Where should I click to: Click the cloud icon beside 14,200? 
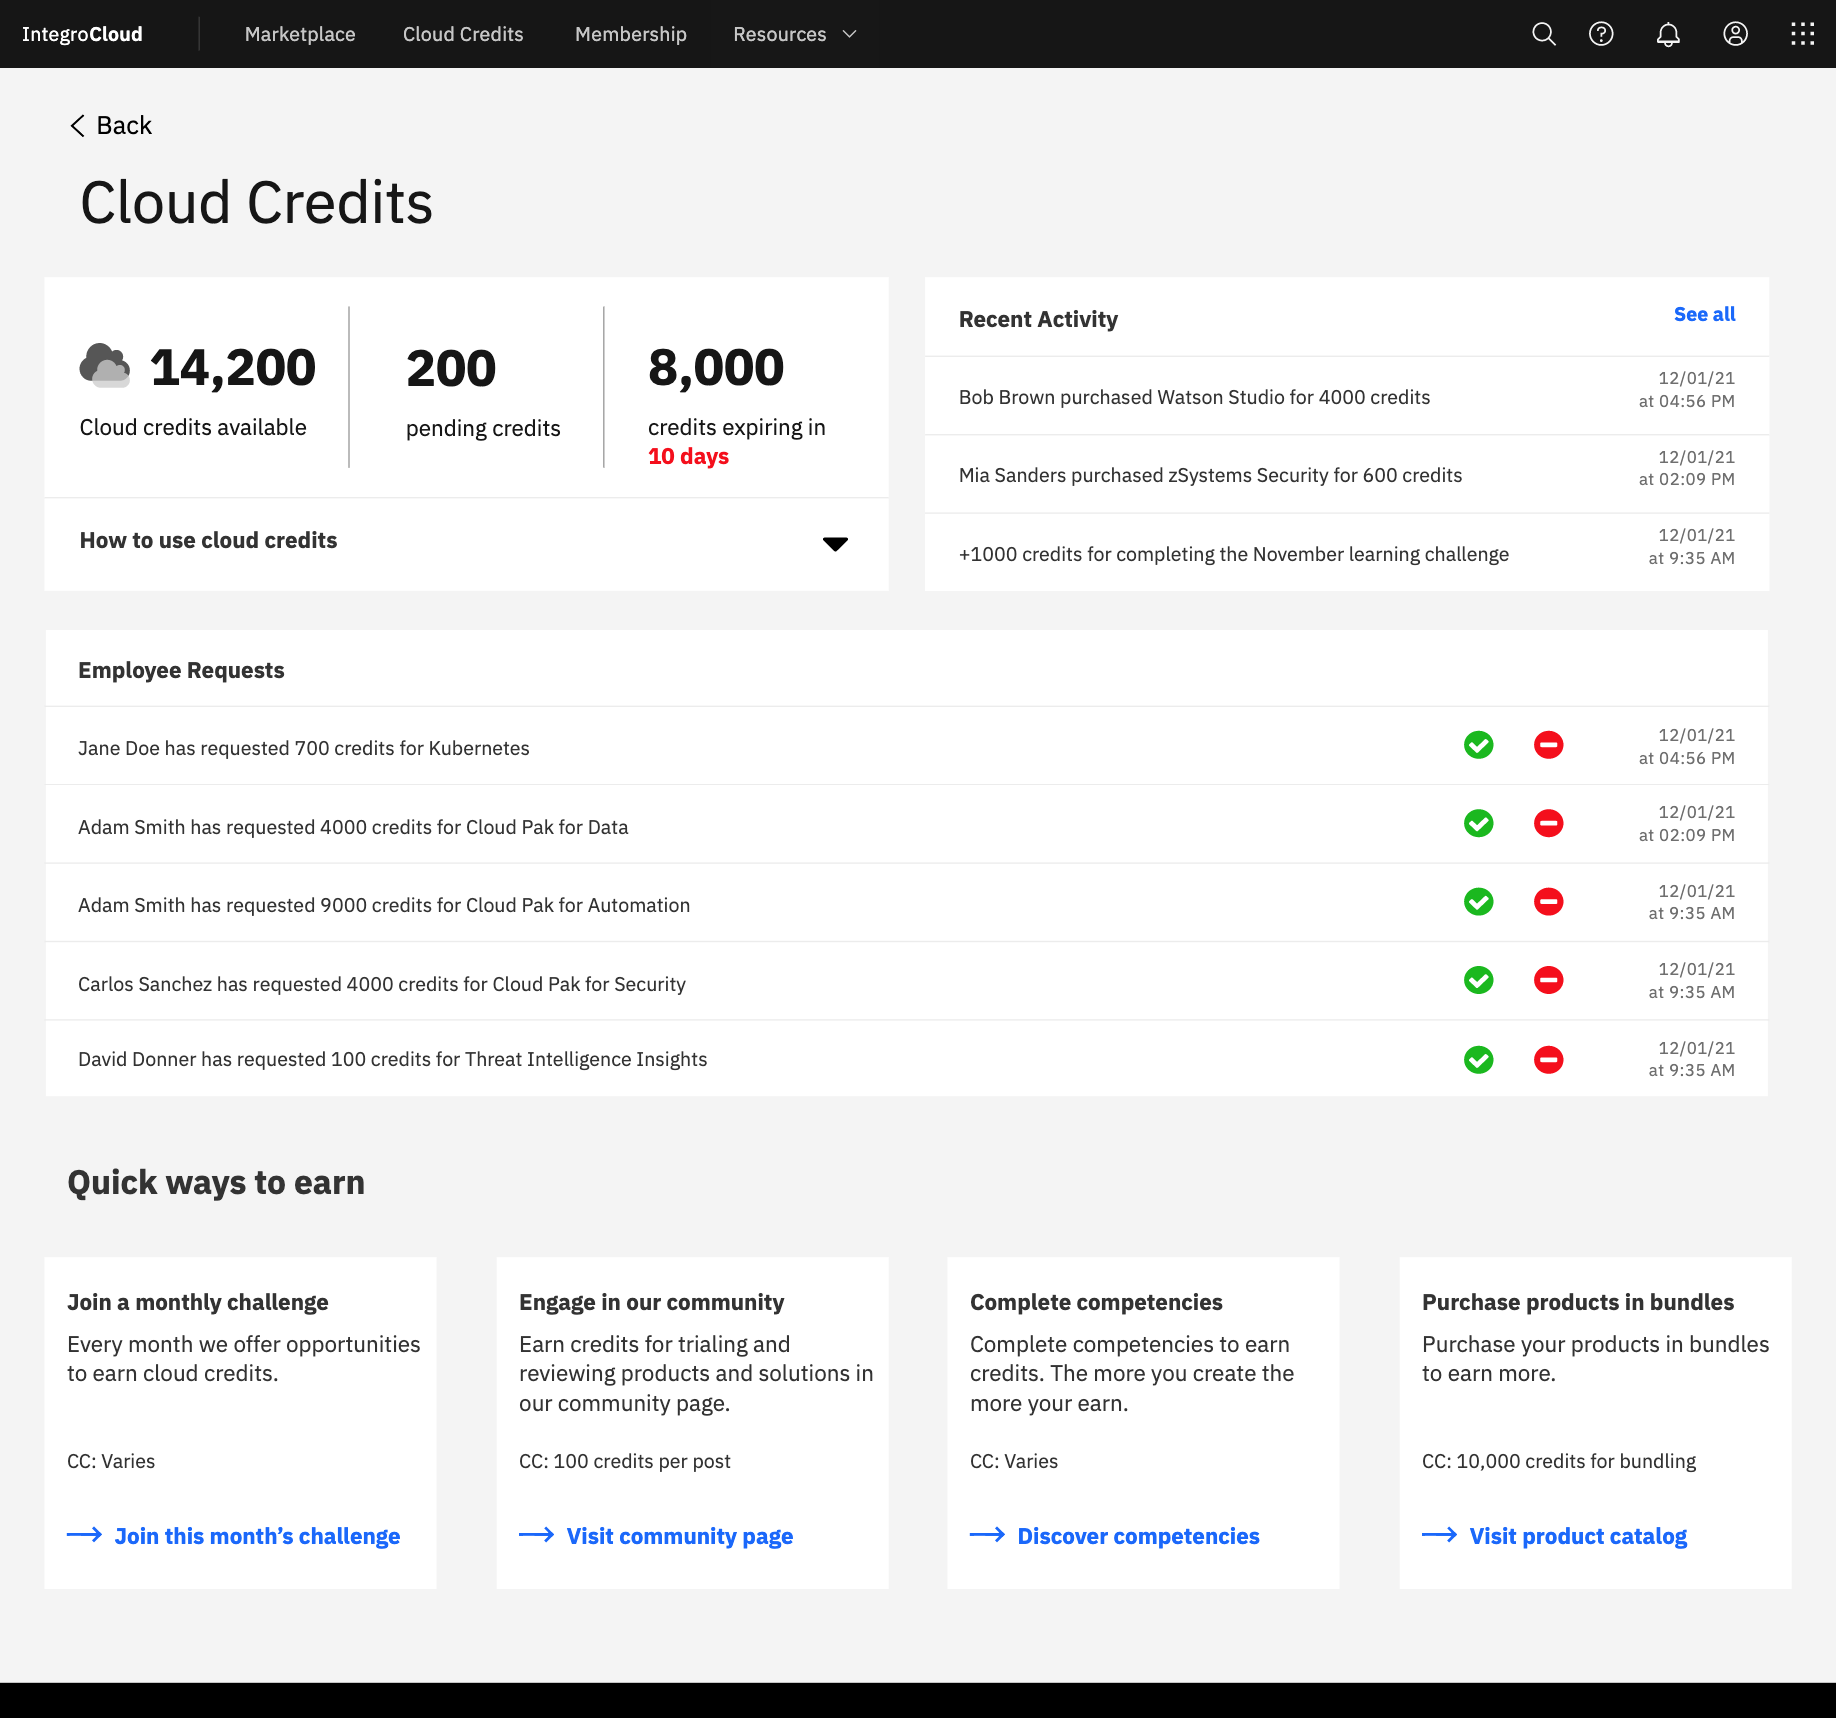tap(105, 365)
